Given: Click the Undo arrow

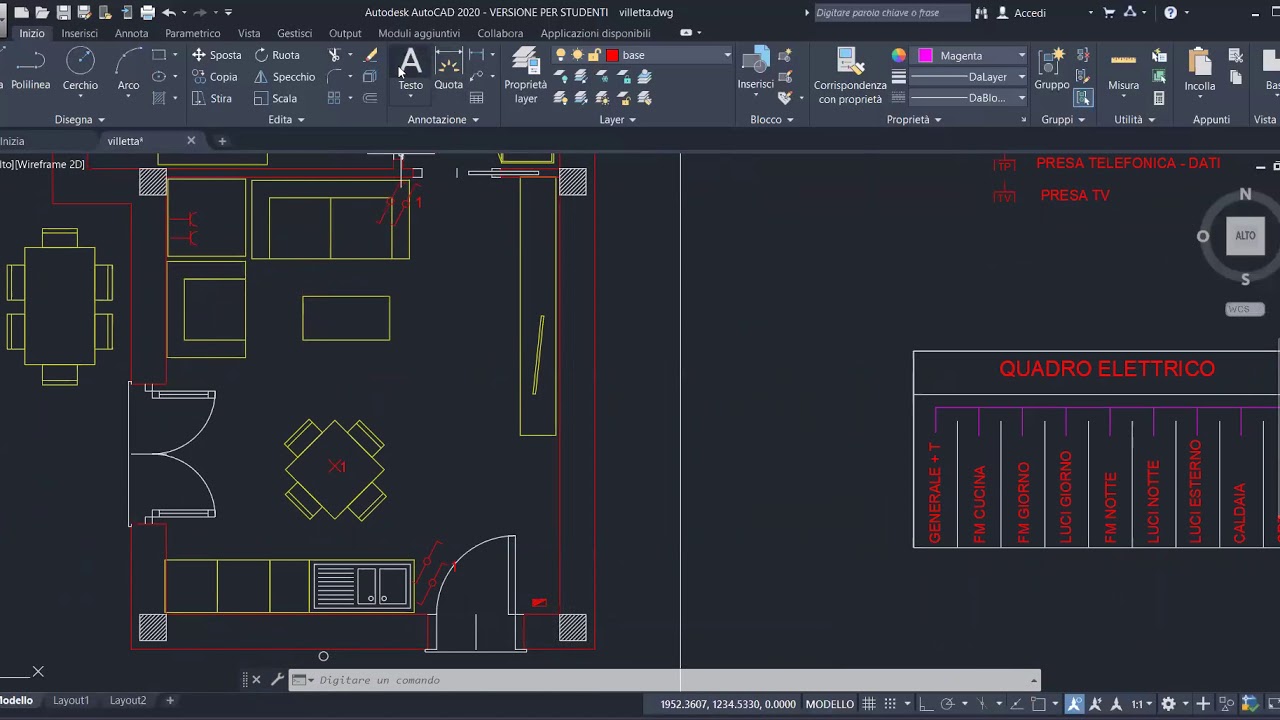Looking at the screenshot, I should coord(169,12).
